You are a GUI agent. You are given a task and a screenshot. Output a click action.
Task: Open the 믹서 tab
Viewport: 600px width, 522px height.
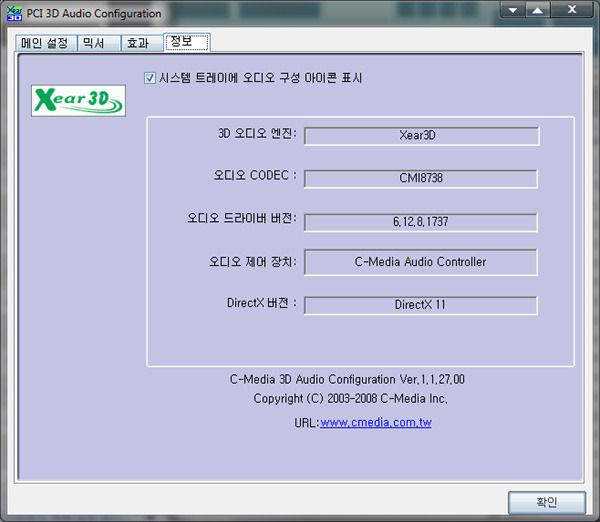[x=99, y=42]
